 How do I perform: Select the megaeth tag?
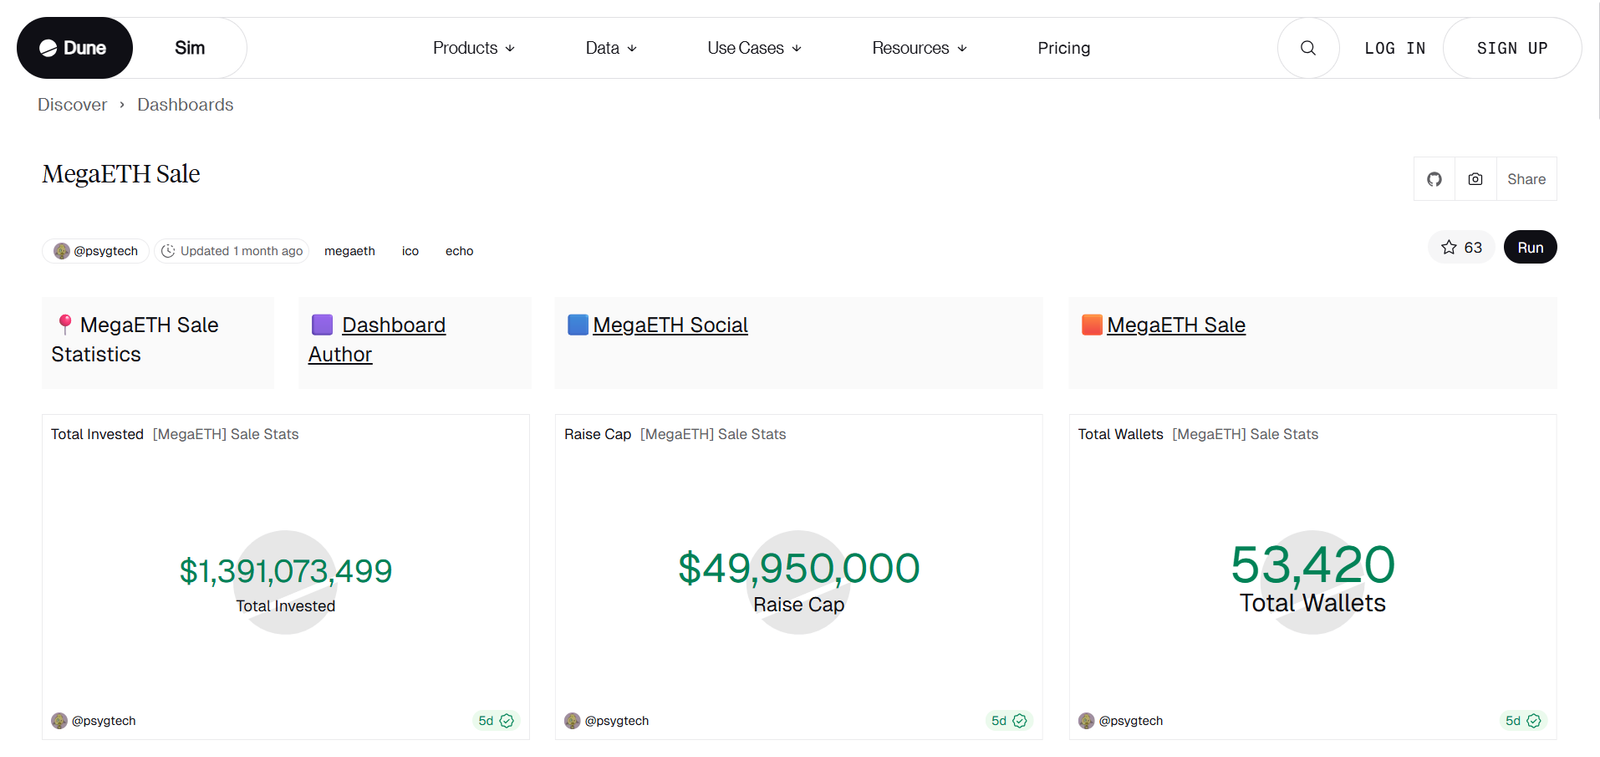pyautogui.click(x=349, y=251)
